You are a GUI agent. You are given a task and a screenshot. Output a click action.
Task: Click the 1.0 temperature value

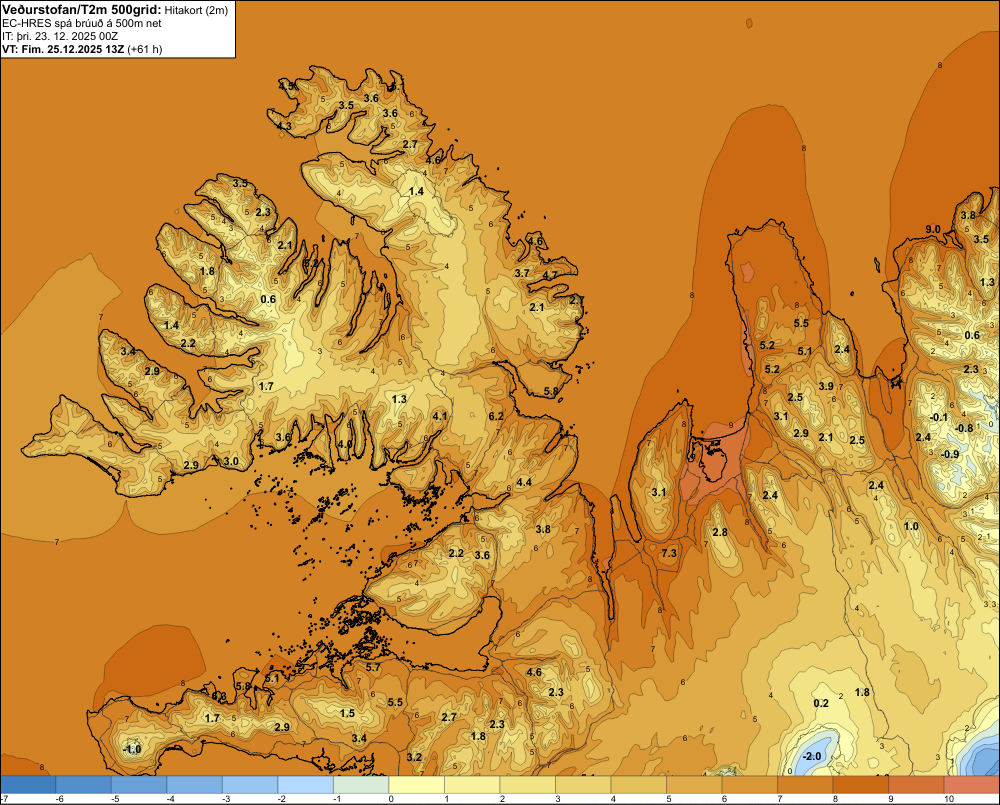tap(911, 526)
